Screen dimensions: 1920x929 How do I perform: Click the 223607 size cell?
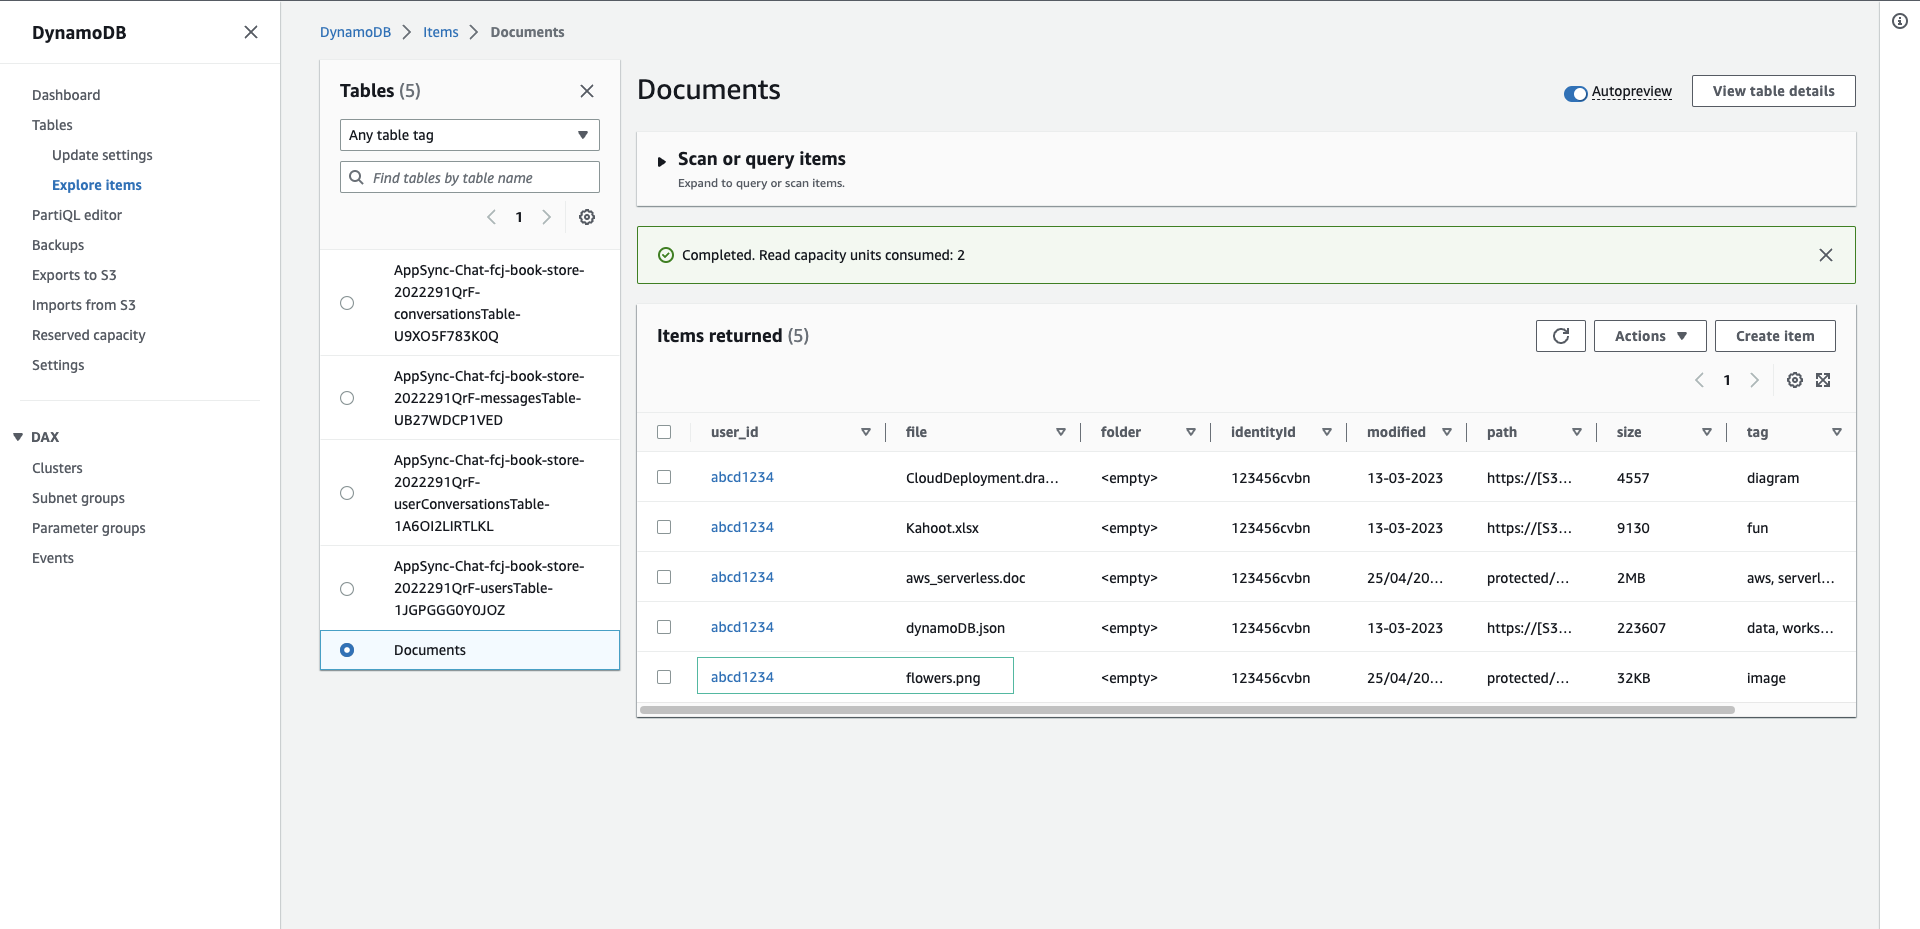coord(1641,628)
